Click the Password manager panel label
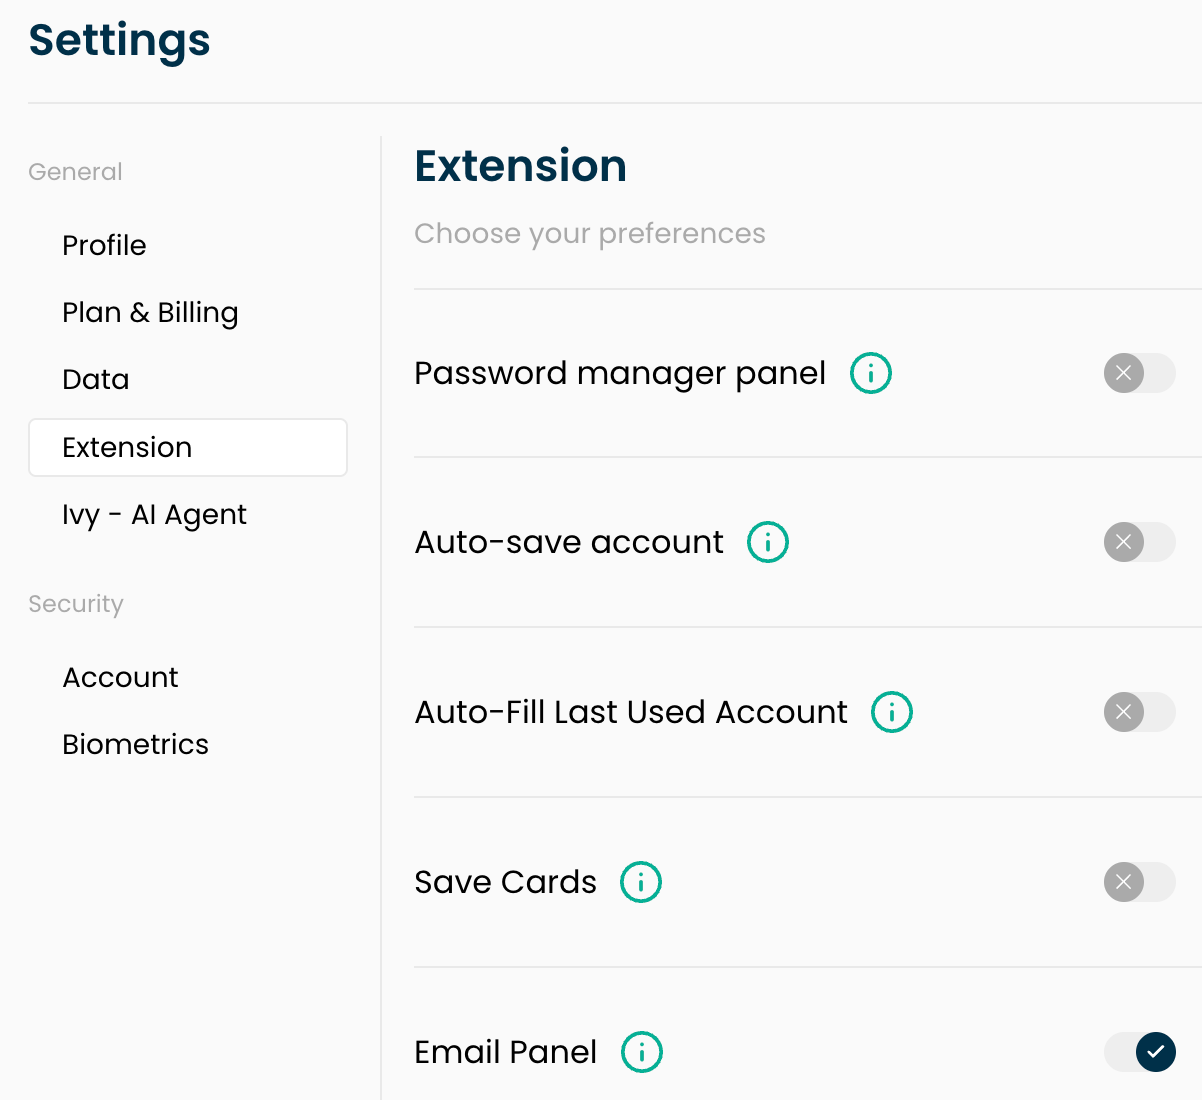 point(620,374)
